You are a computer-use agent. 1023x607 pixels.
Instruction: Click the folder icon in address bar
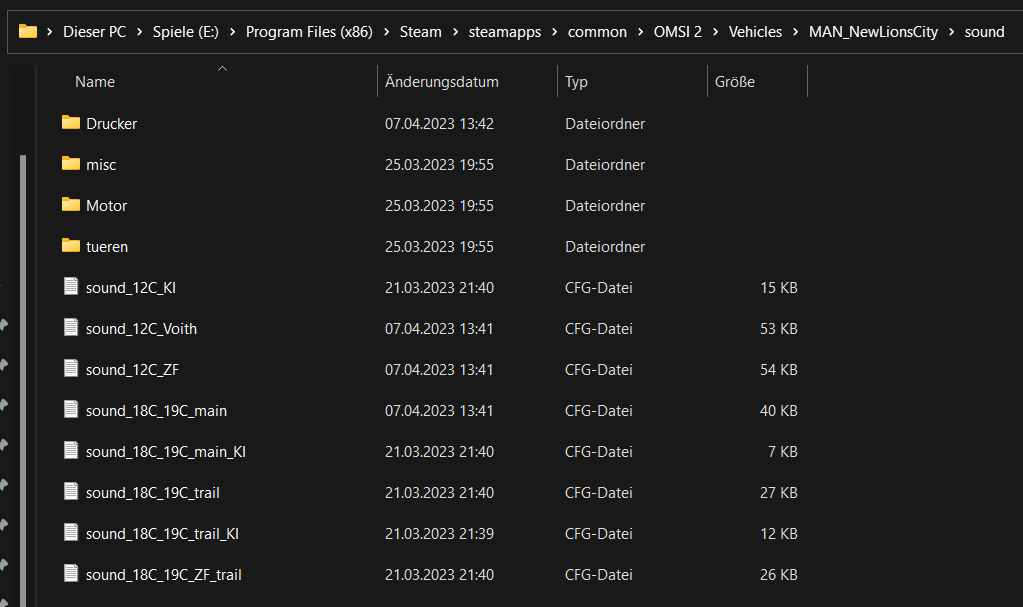click(x=28, y=31)
